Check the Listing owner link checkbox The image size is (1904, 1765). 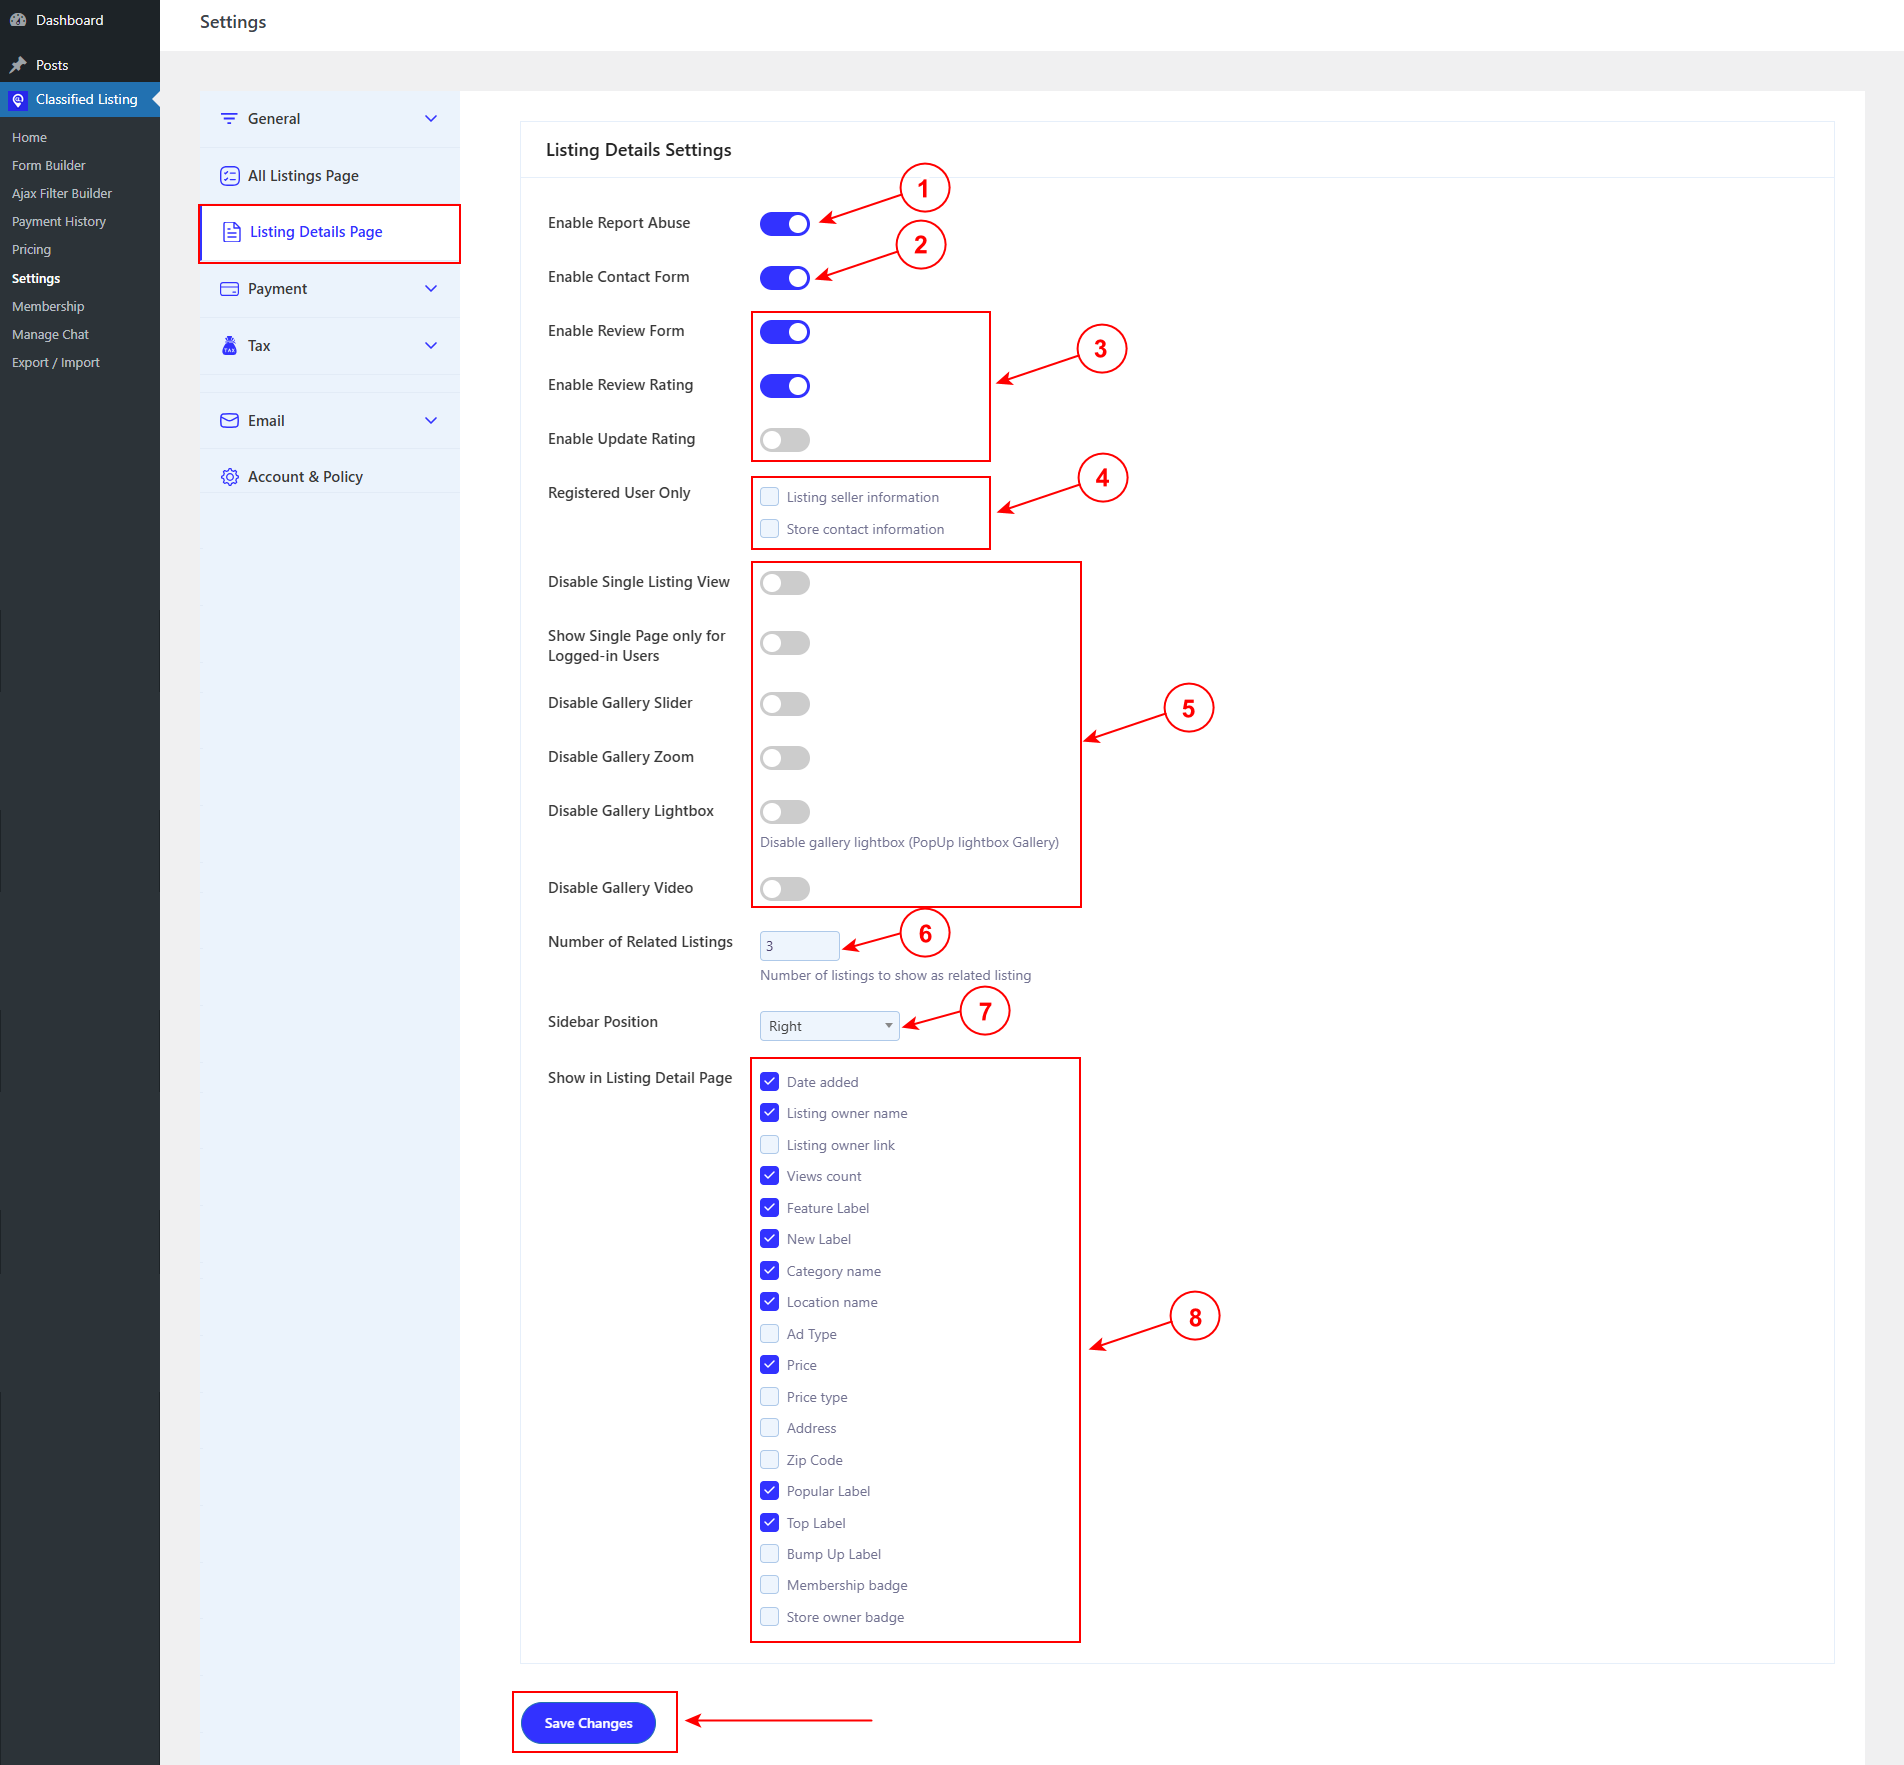pyautogui.click(x=770, y=1145)
